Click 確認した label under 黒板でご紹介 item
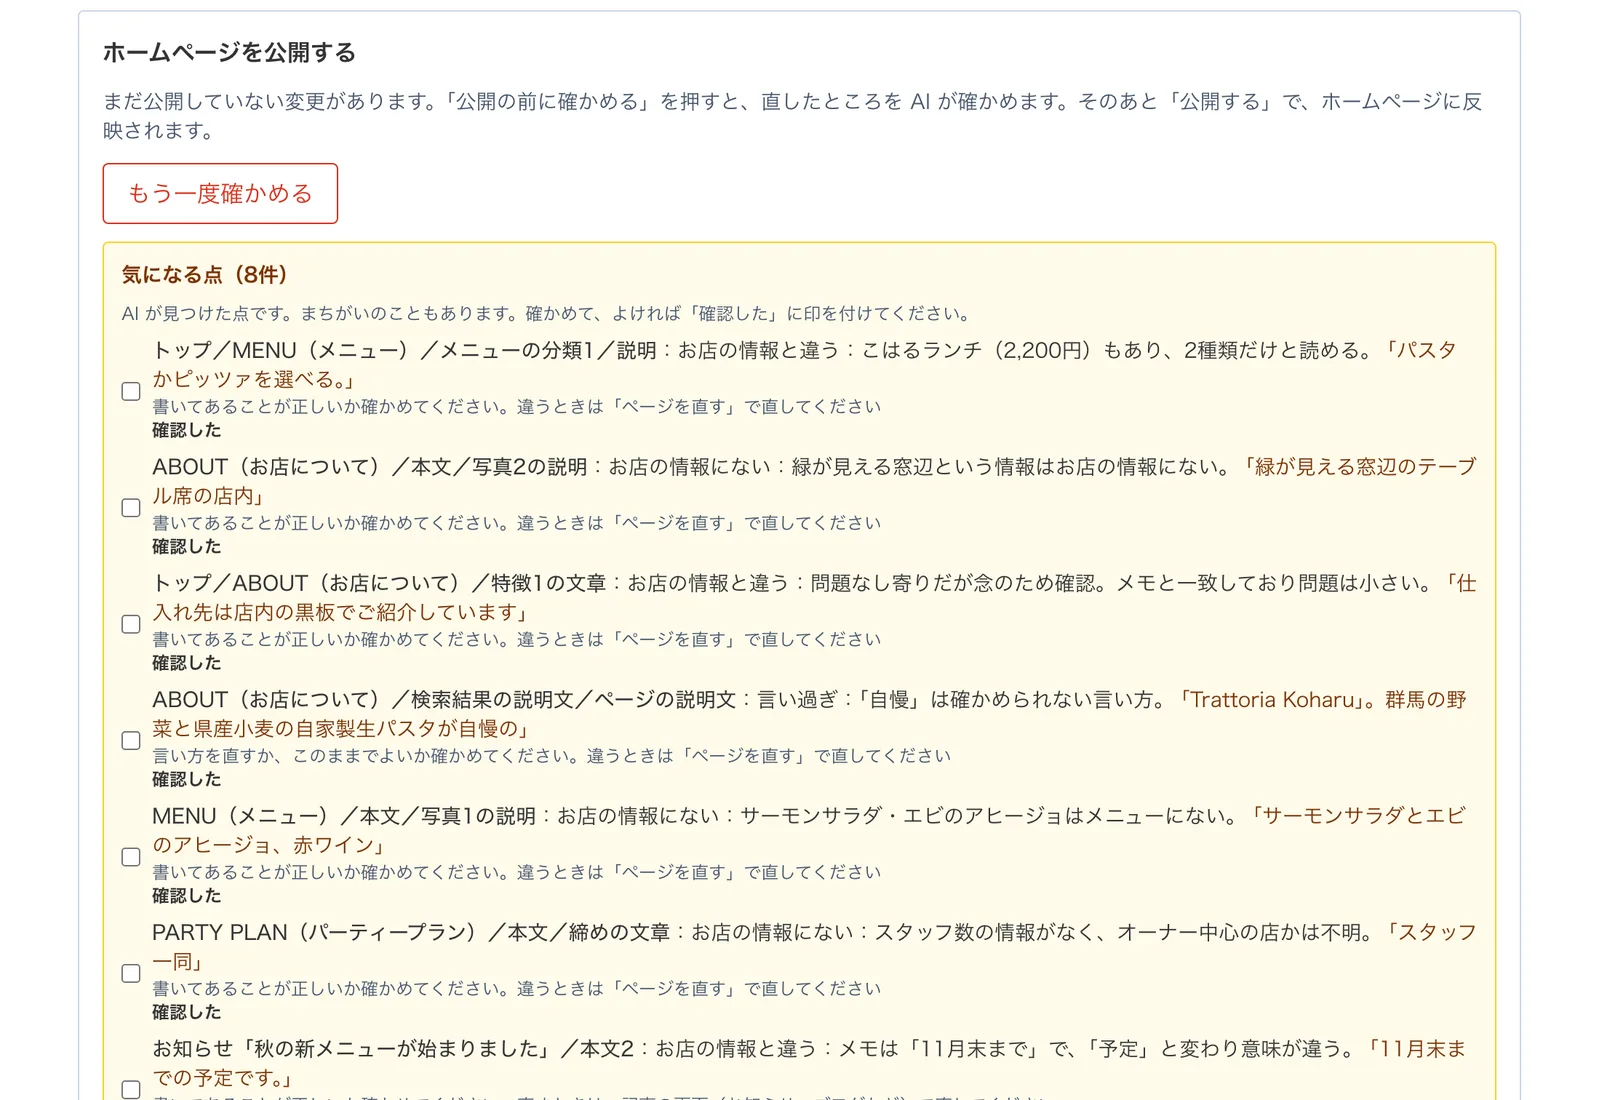This screenshot has width=1600, height=1100. (x=187, y=663)
